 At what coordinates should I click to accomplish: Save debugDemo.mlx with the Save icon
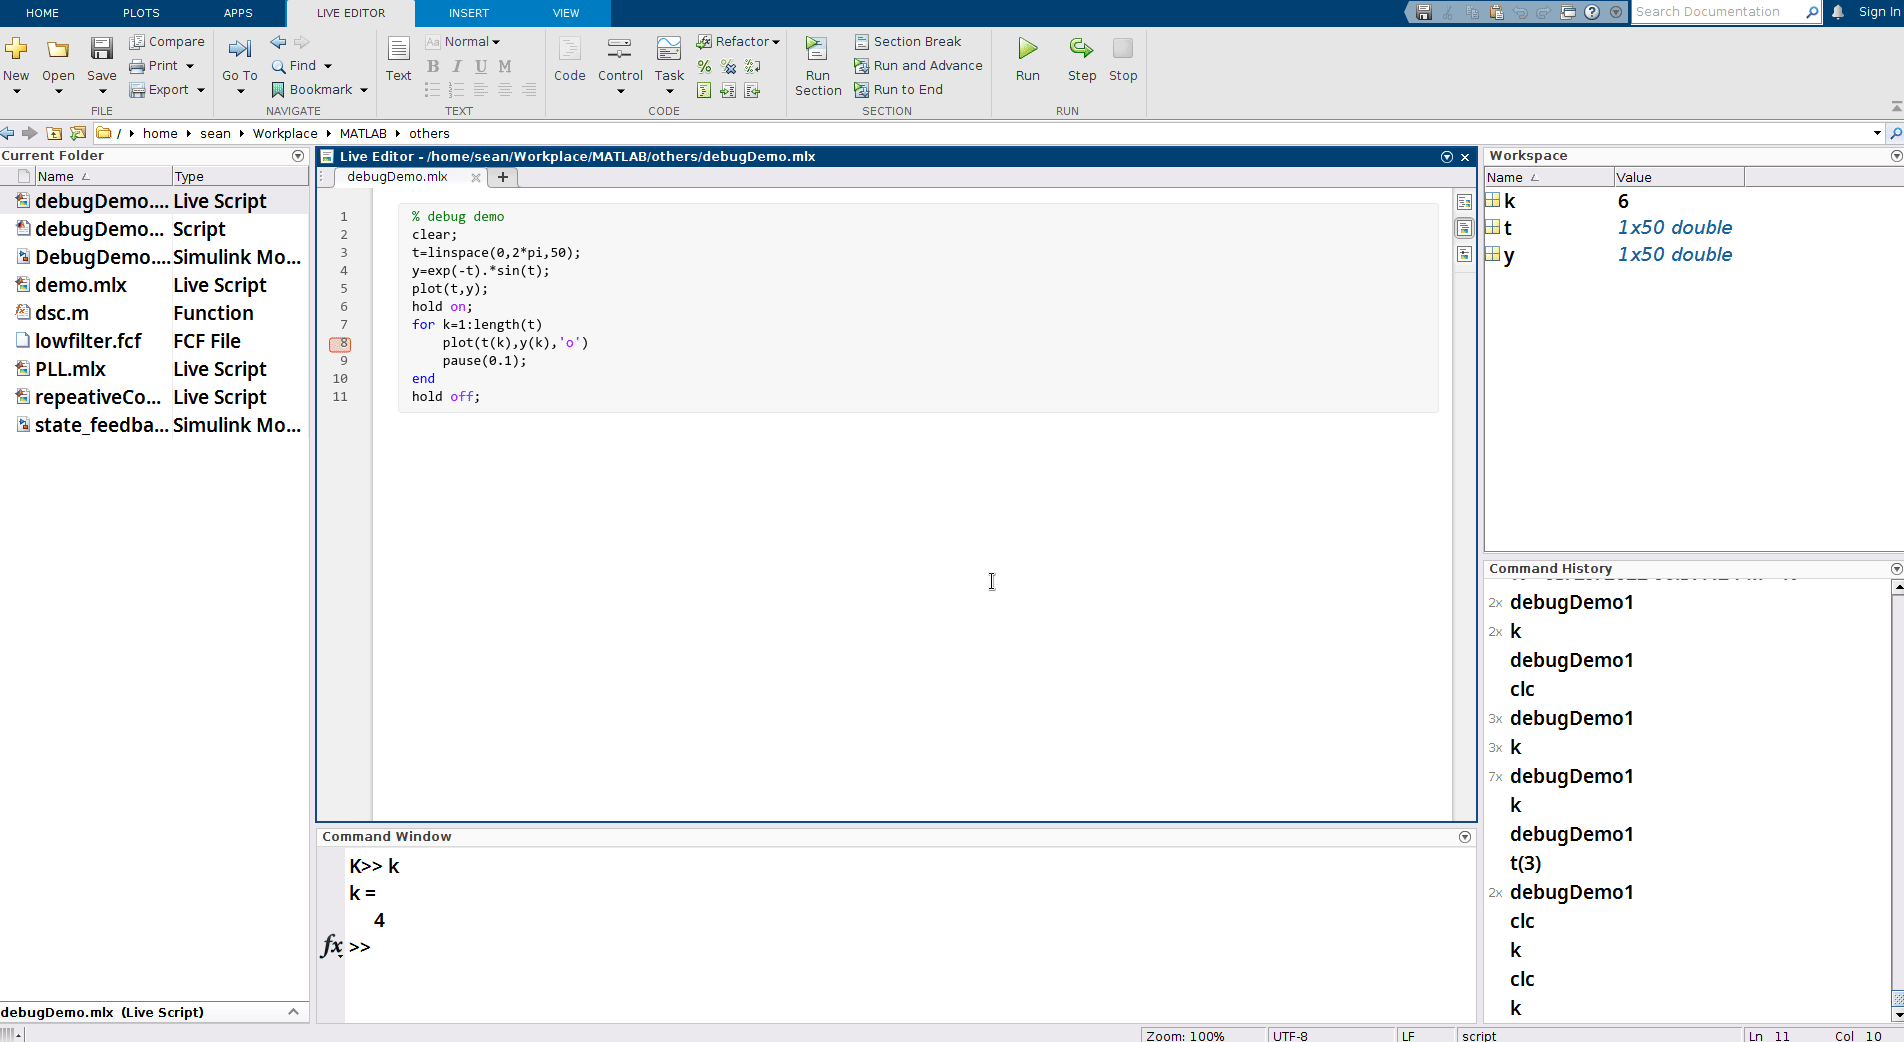(101, 47)
